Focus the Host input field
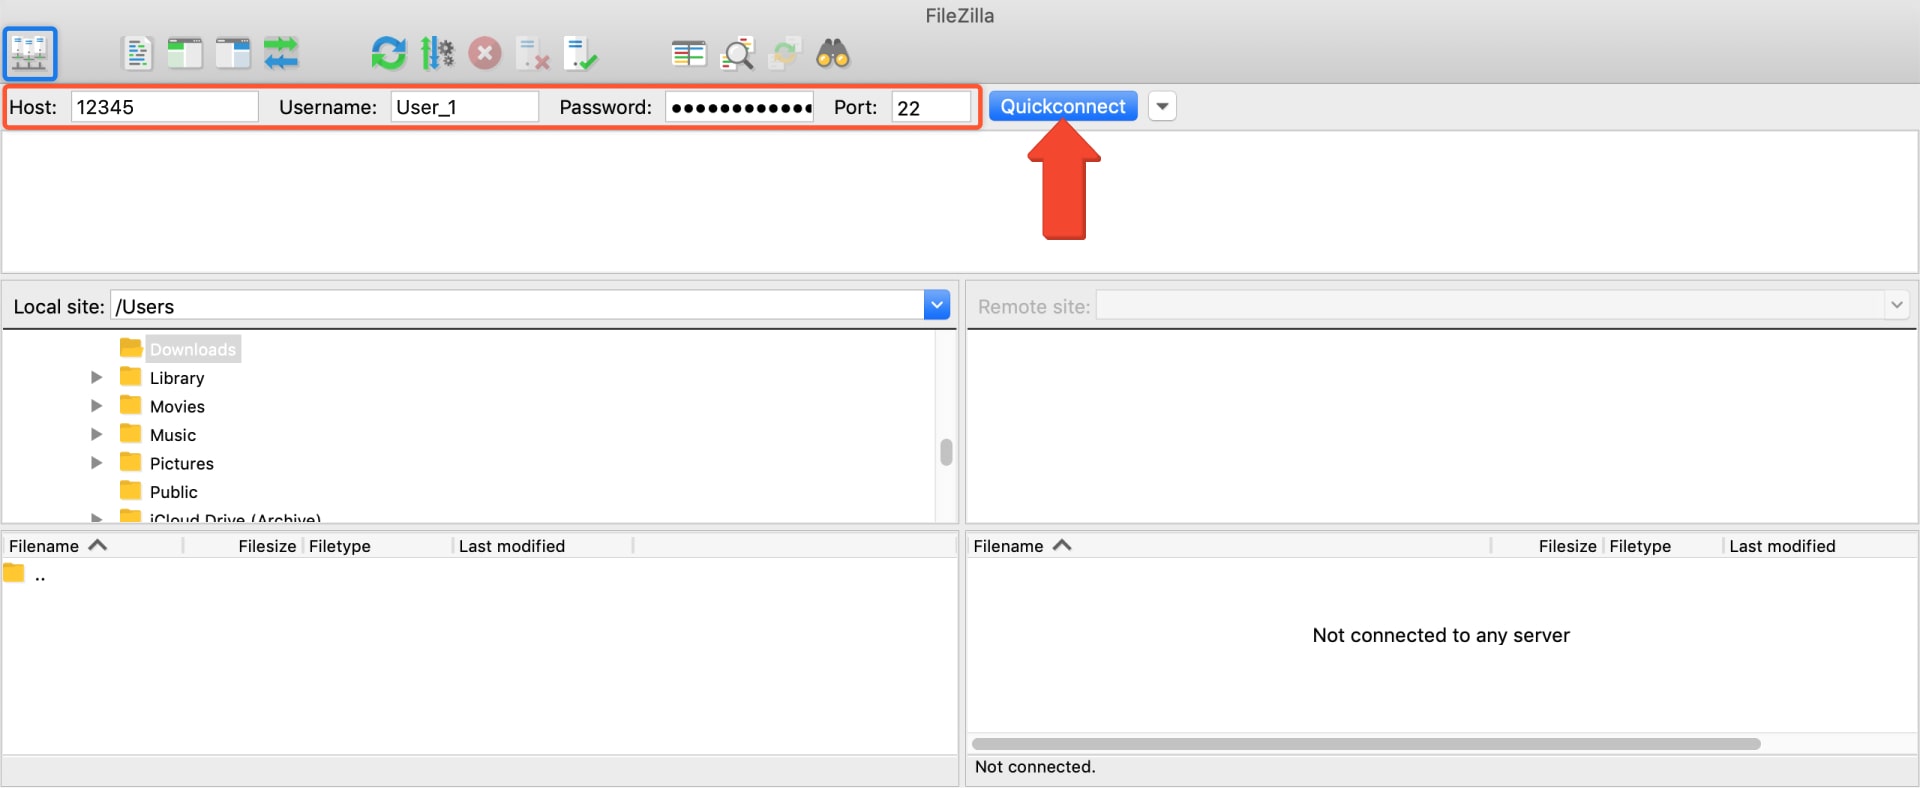The image size is (1920, 788). (x=165, y=107)
